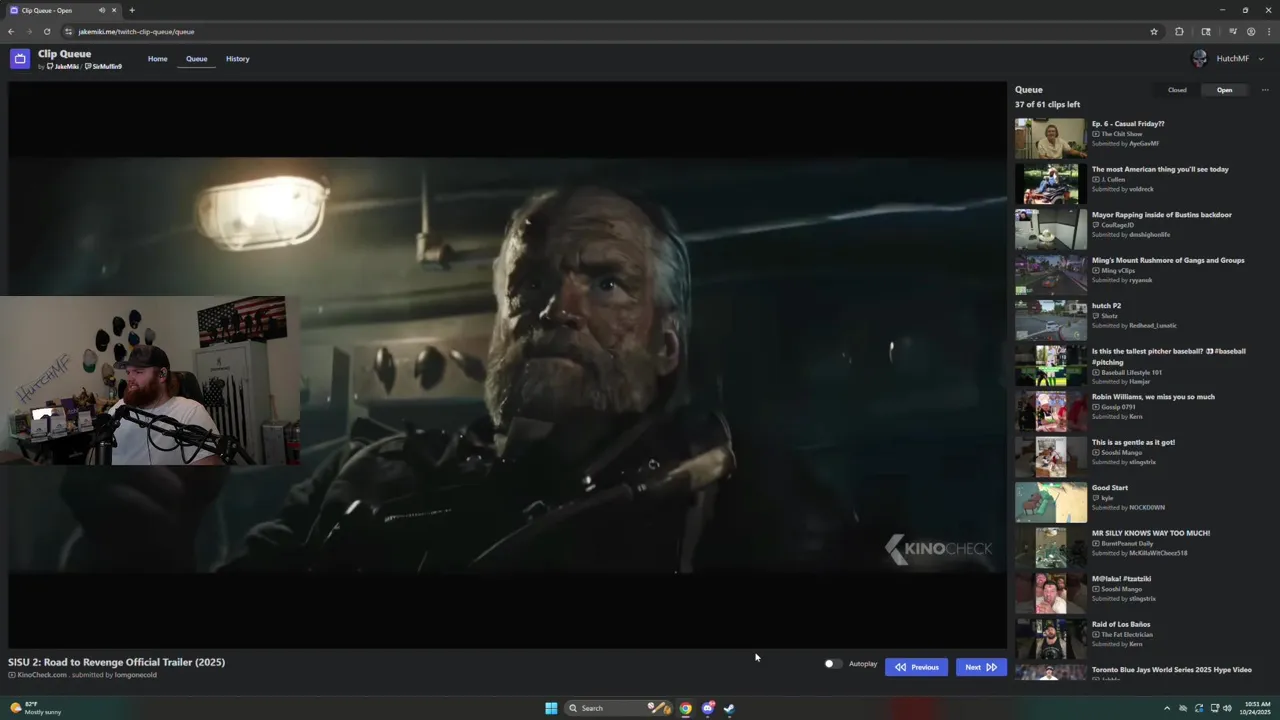
Task: Set the queue to Closed
Action: [x=1177, y=90]
